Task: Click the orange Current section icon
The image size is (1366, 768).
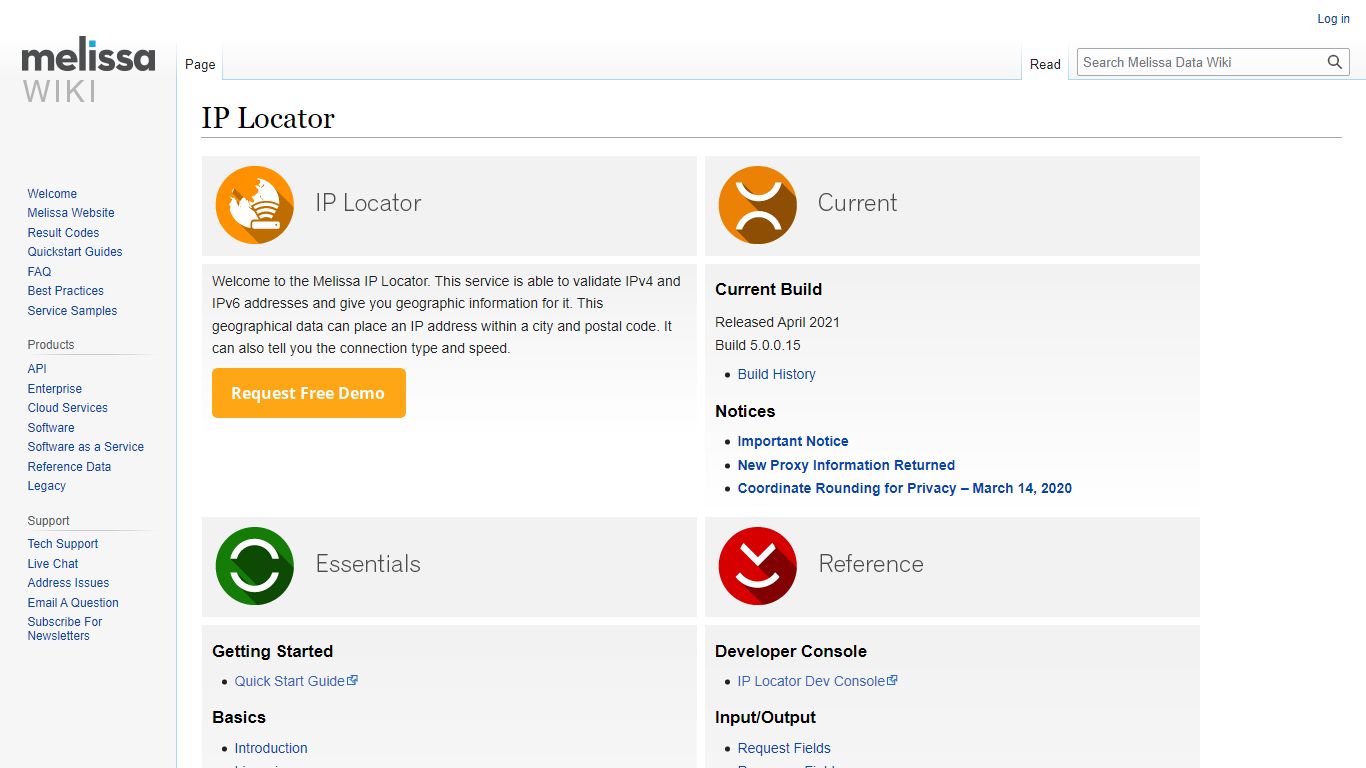Action: (758, 205)
